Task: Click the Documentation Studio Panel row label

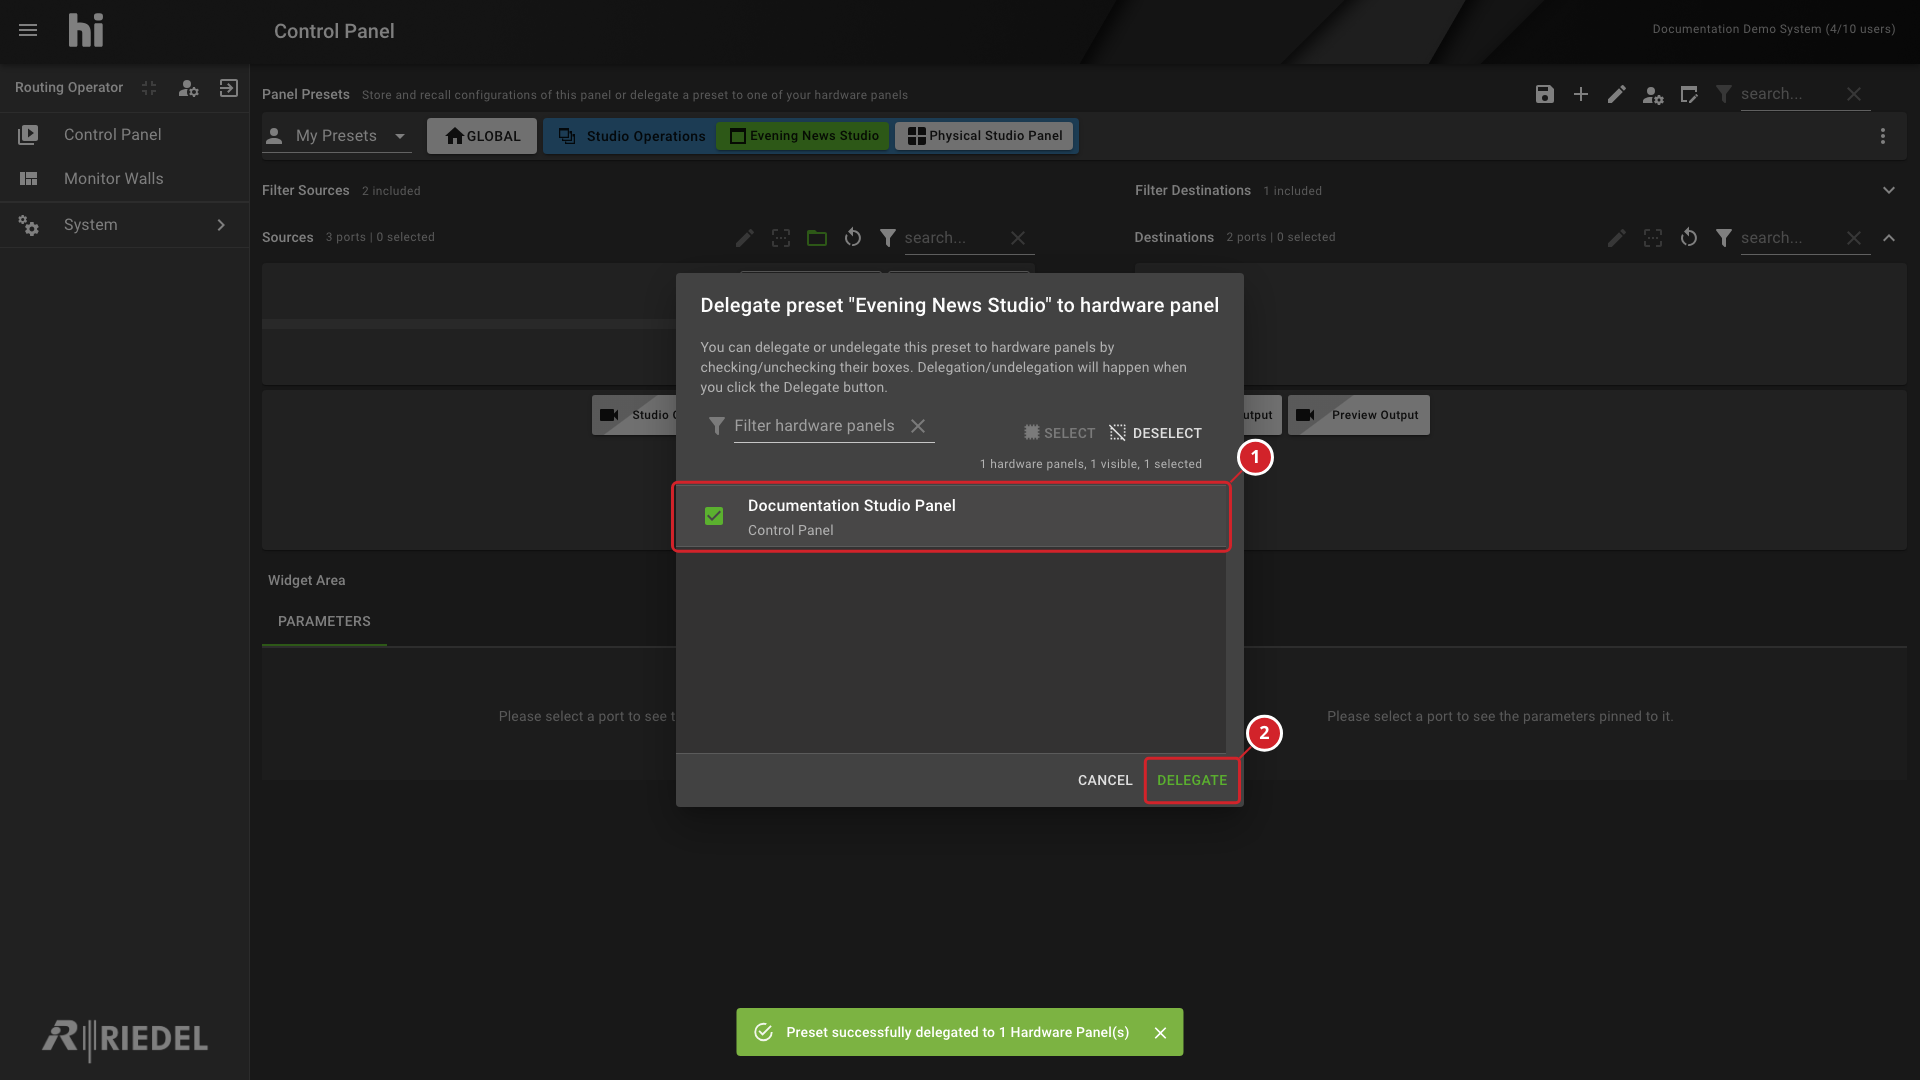Action: 852,506
